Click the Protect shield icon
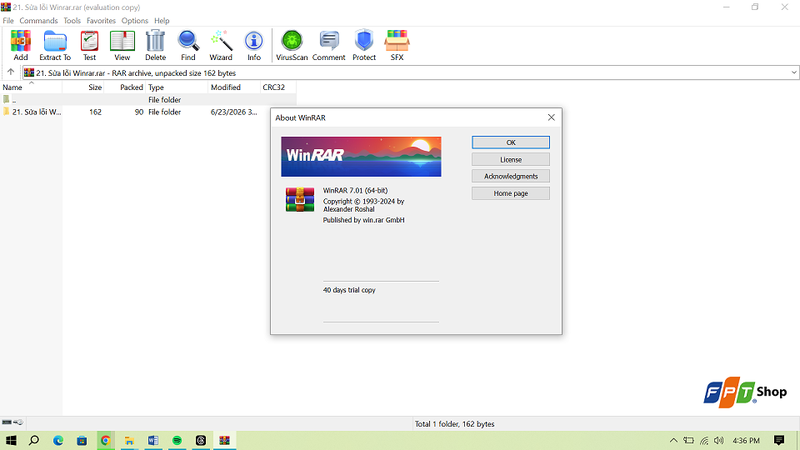 pyautogui.click(x=364, y=45)
